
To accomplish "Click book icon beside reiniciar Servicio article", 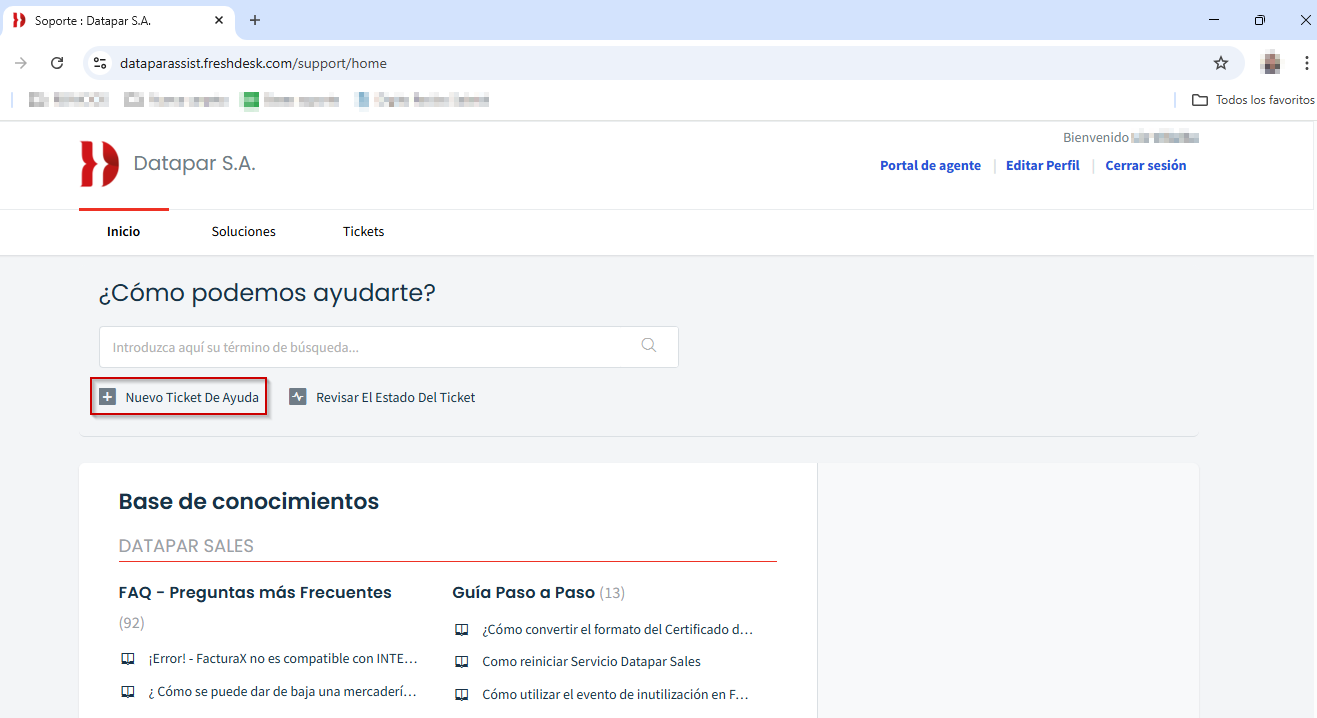I will pos(461,662).
